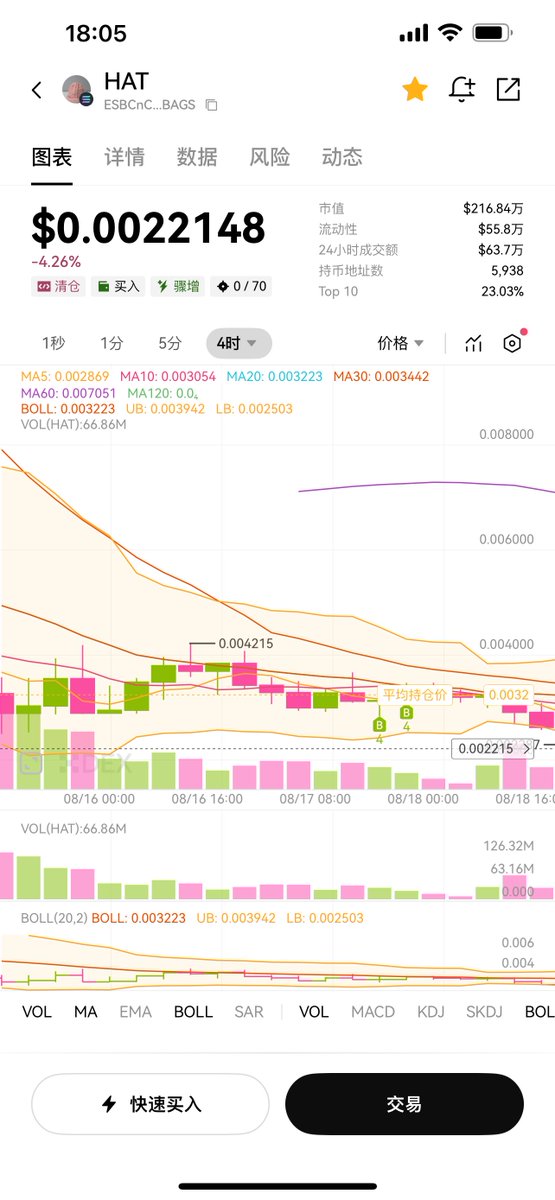The image size is (555, 1200).
Task: Expand the 4时 timeframe dropdown
Action: [x=238, y=343]
